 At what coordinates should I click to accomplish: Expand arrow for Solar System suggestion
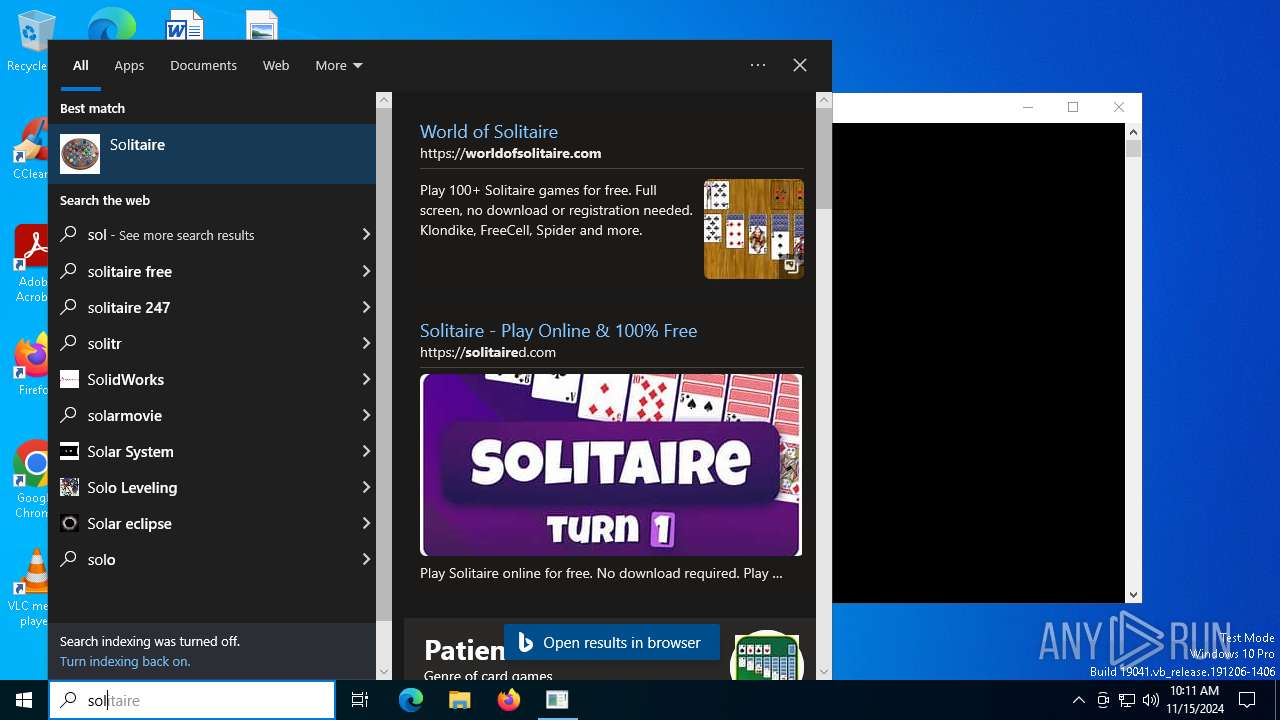pos(366,451)
